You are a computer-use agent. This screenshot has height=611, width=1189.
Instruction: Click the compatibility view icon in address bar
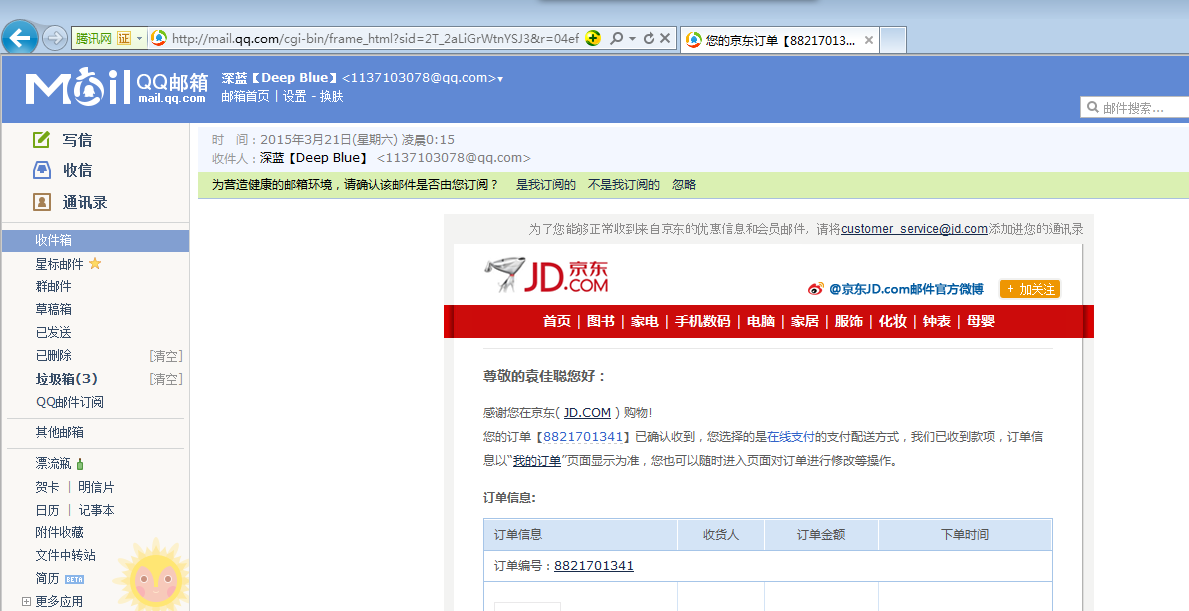pos(593,38)
